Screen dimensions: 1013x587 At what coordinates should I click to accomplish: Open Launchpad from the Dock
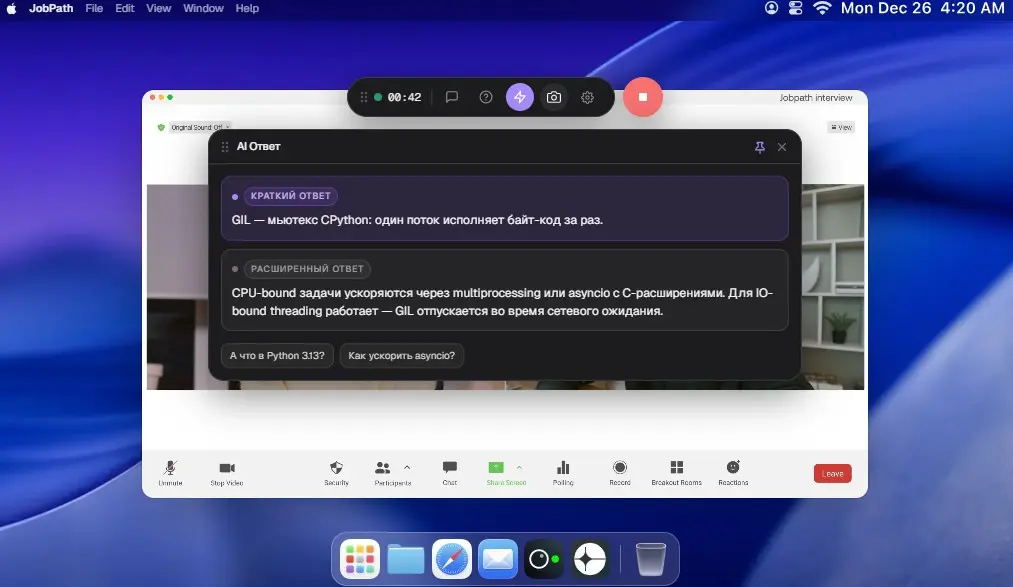coord(360,559)
